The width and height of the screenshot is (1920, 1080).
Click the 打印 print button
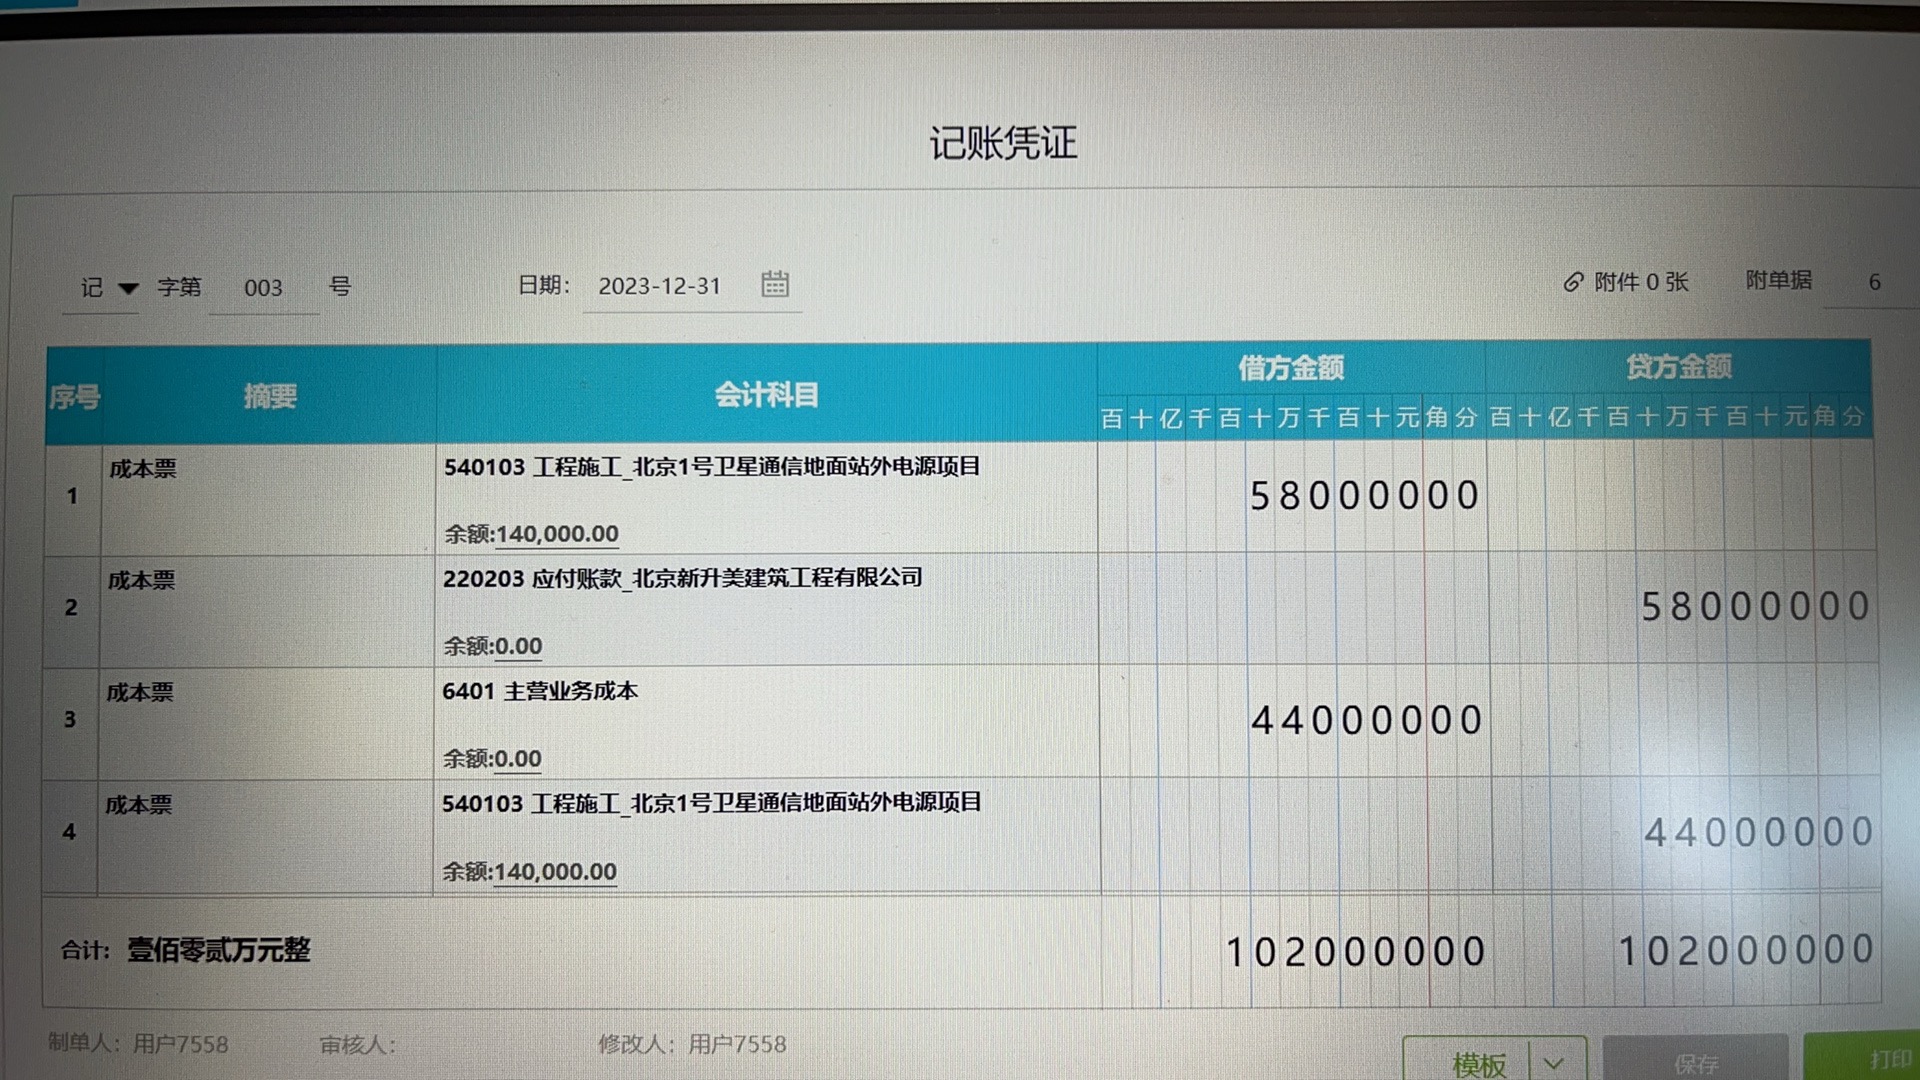point(1882,1059)
